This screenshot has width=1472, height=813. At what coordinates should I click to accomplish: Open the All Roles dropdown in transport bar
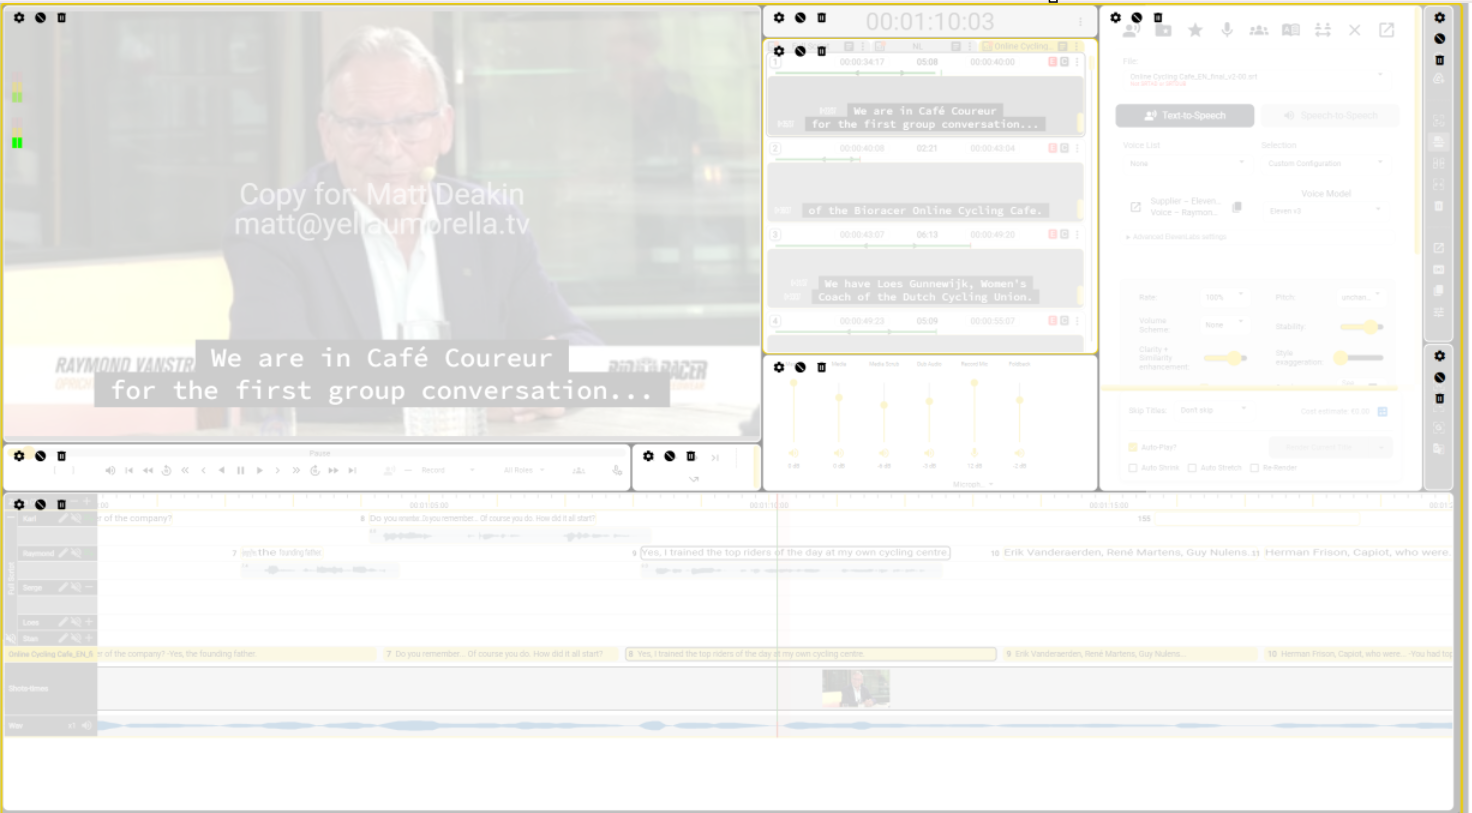click(x=524, y=470)
